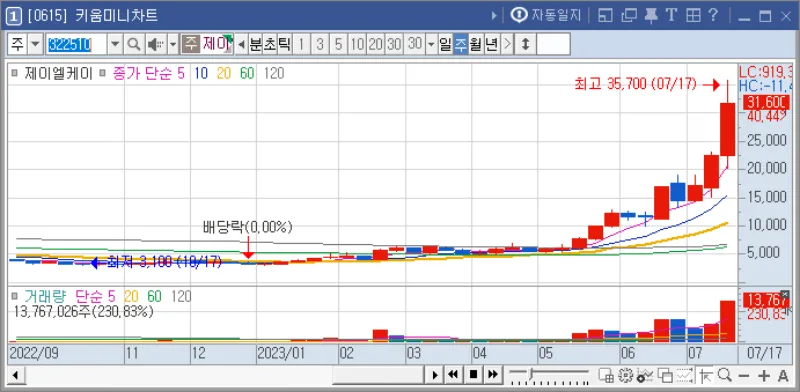Close the volume panel with X
The height and width of the screenshot is (392, 800).
784,294
